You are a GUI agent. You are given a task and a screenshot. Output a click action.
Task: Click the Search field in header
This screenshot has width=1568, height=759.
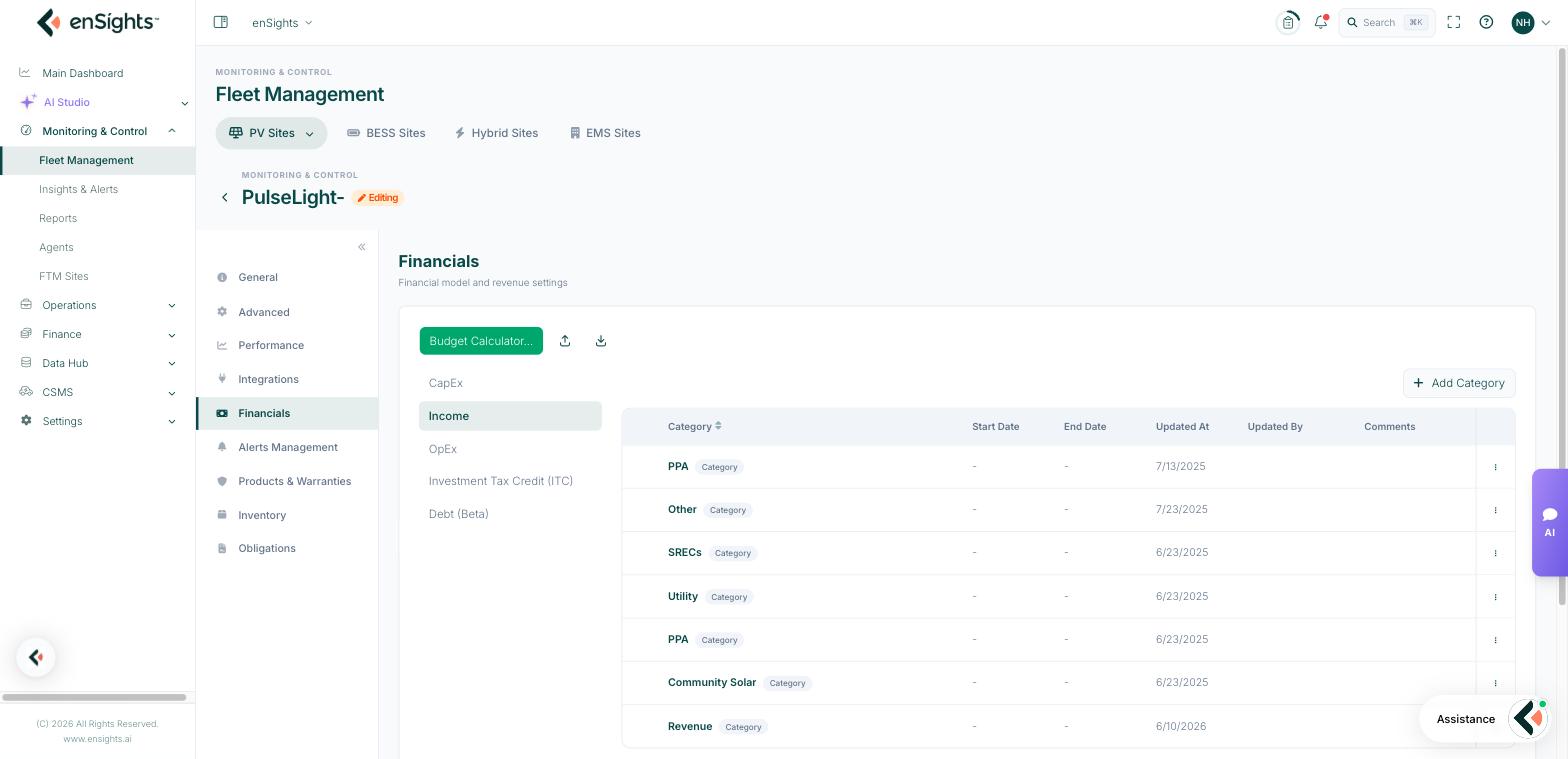(1387, 22)
